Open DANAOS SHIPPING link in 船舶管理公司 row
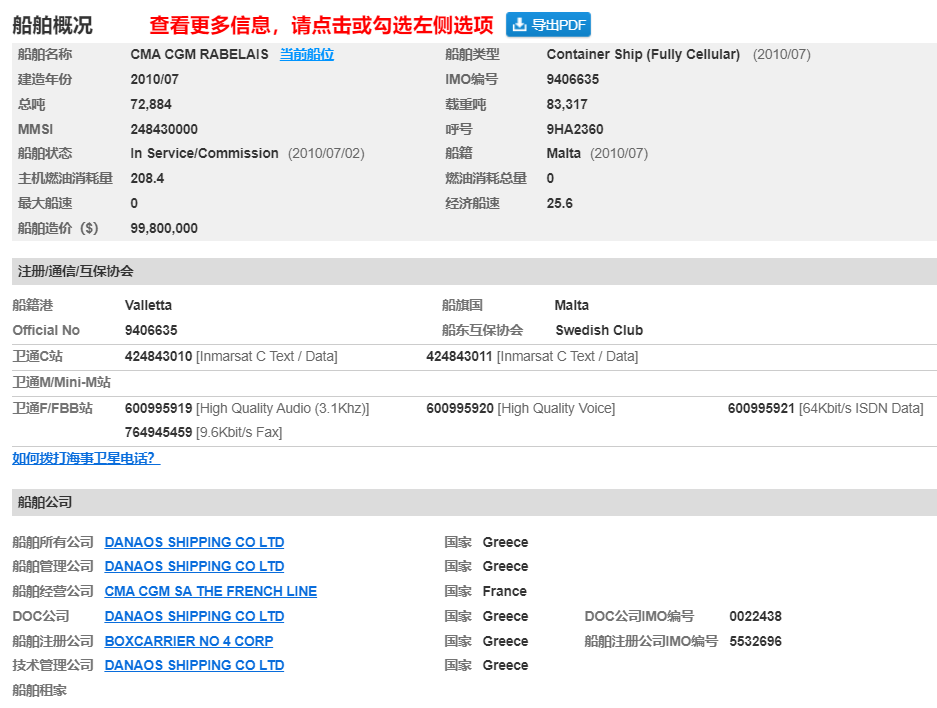This screenshot has height=708, width=937. coord(194,566)
